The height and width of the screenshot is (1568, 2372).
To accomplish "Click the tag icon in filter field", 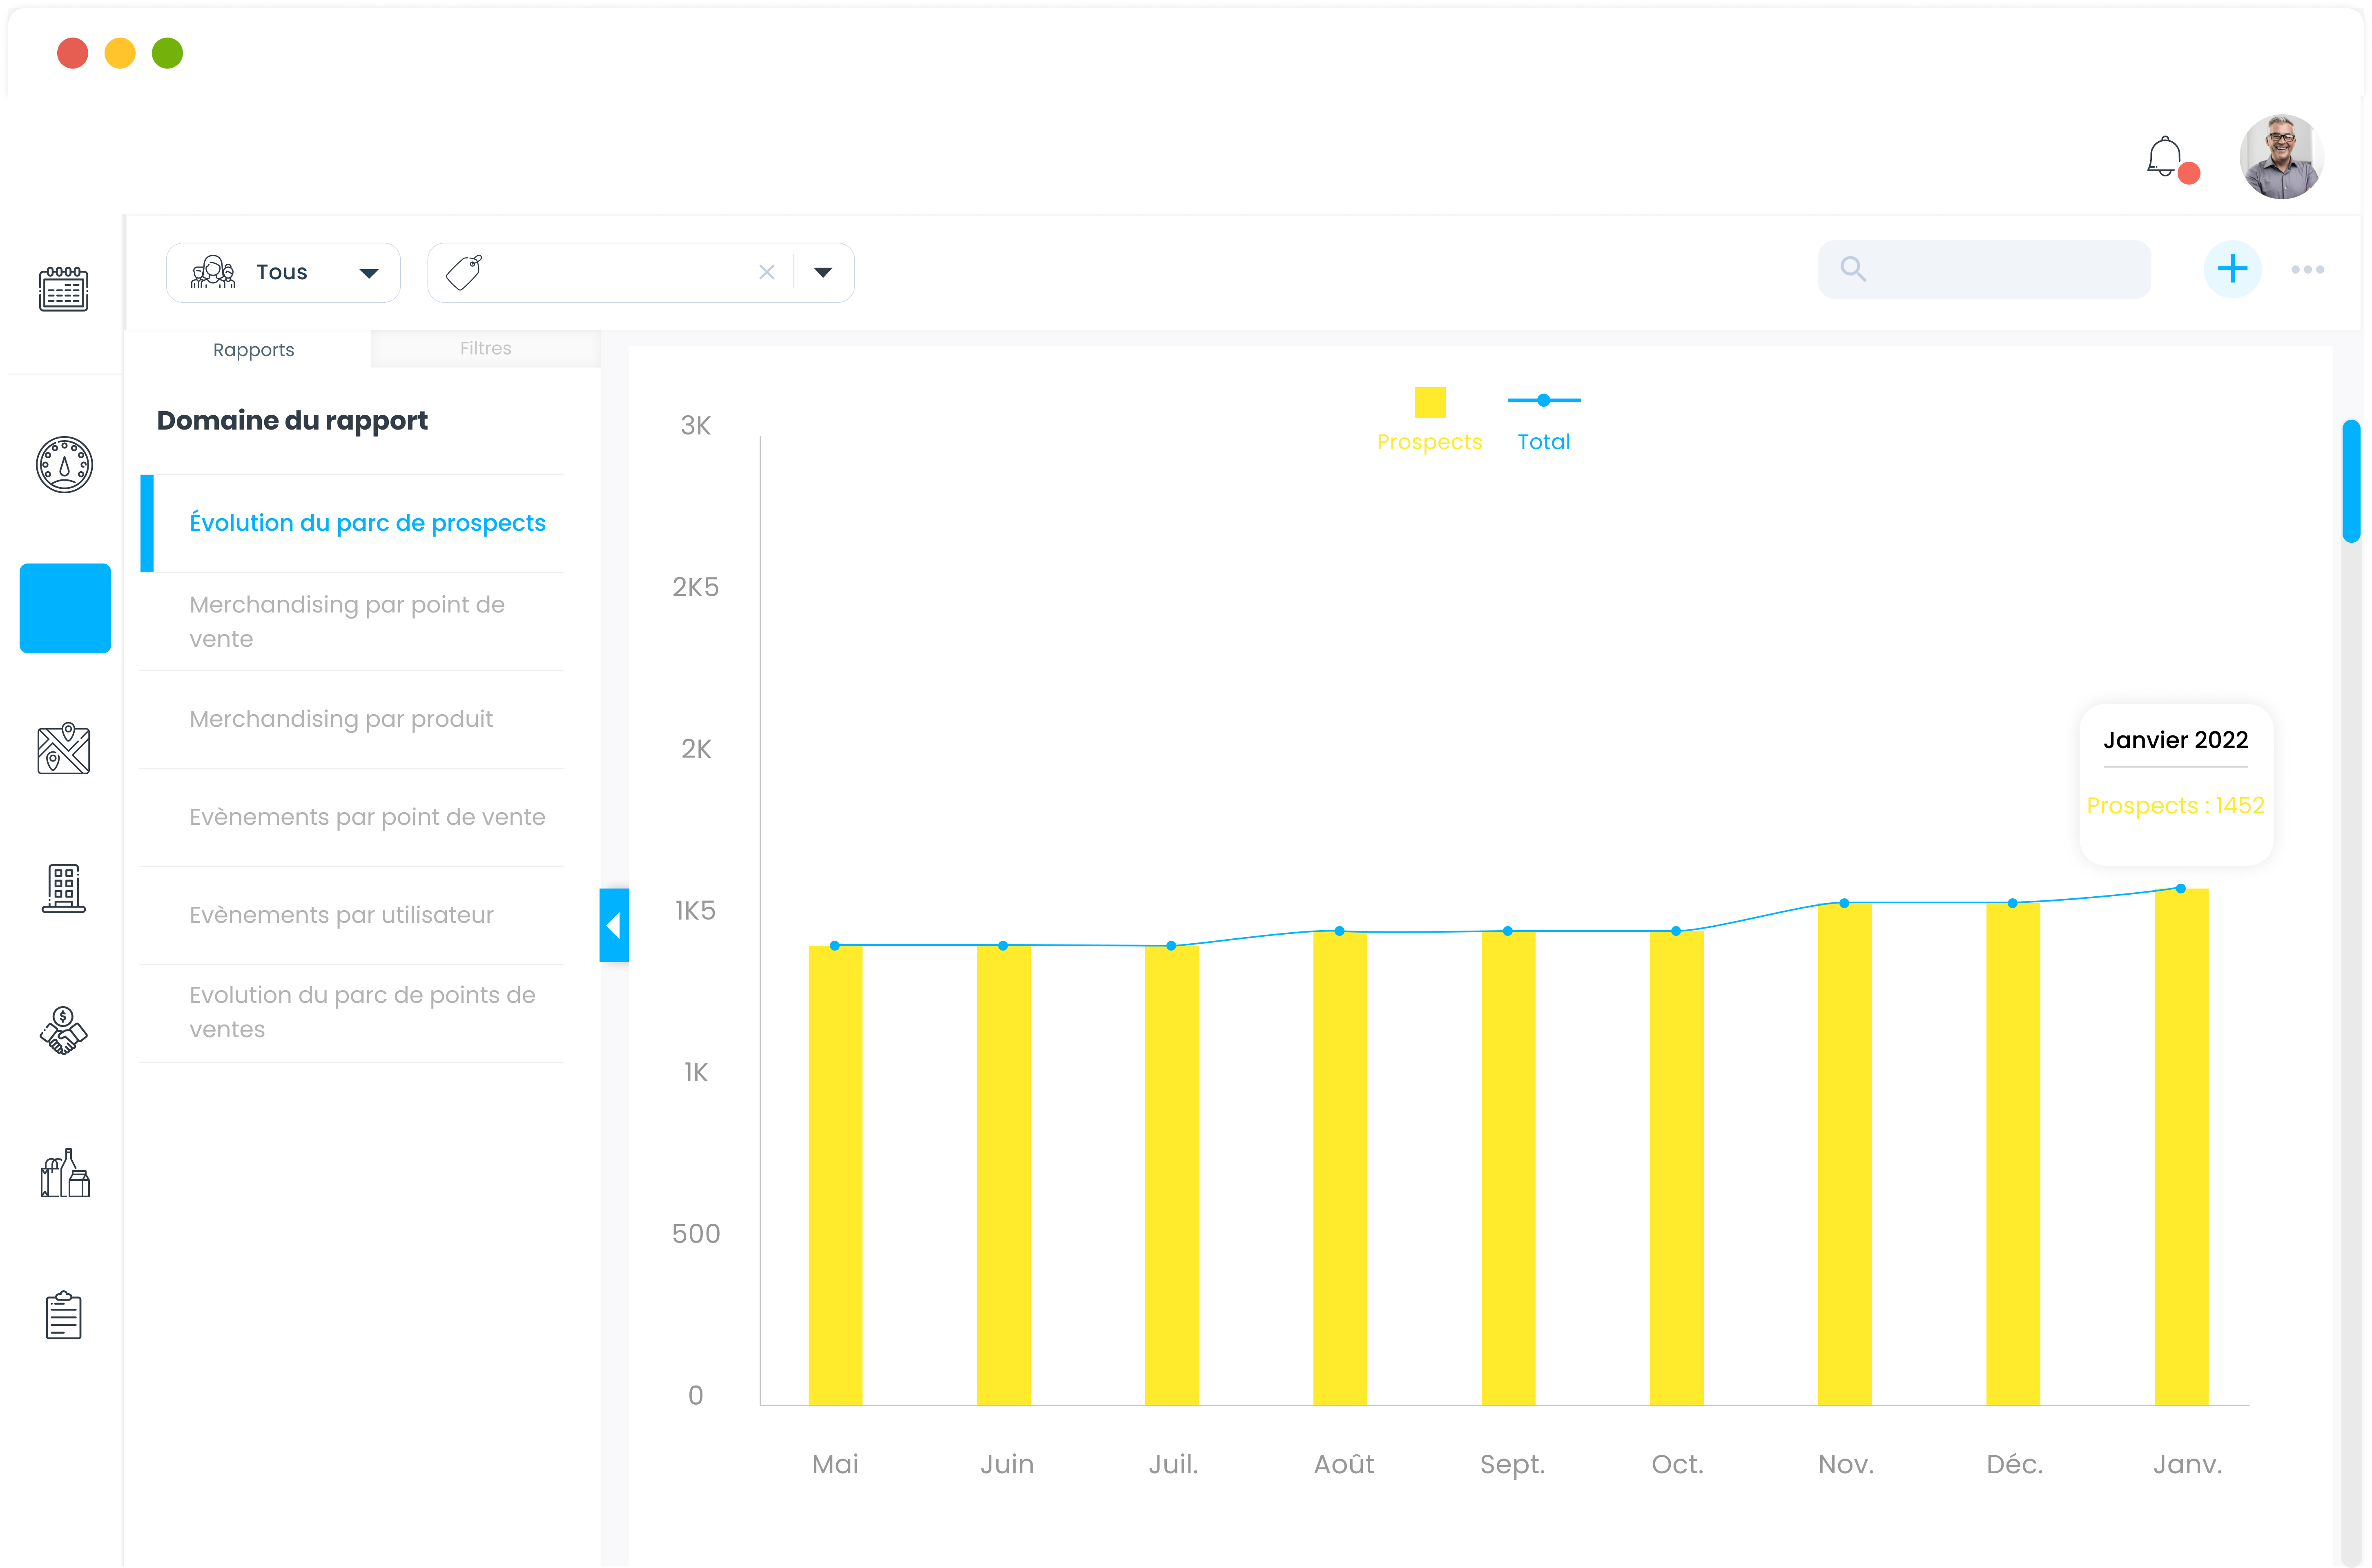I will (464, 272).
